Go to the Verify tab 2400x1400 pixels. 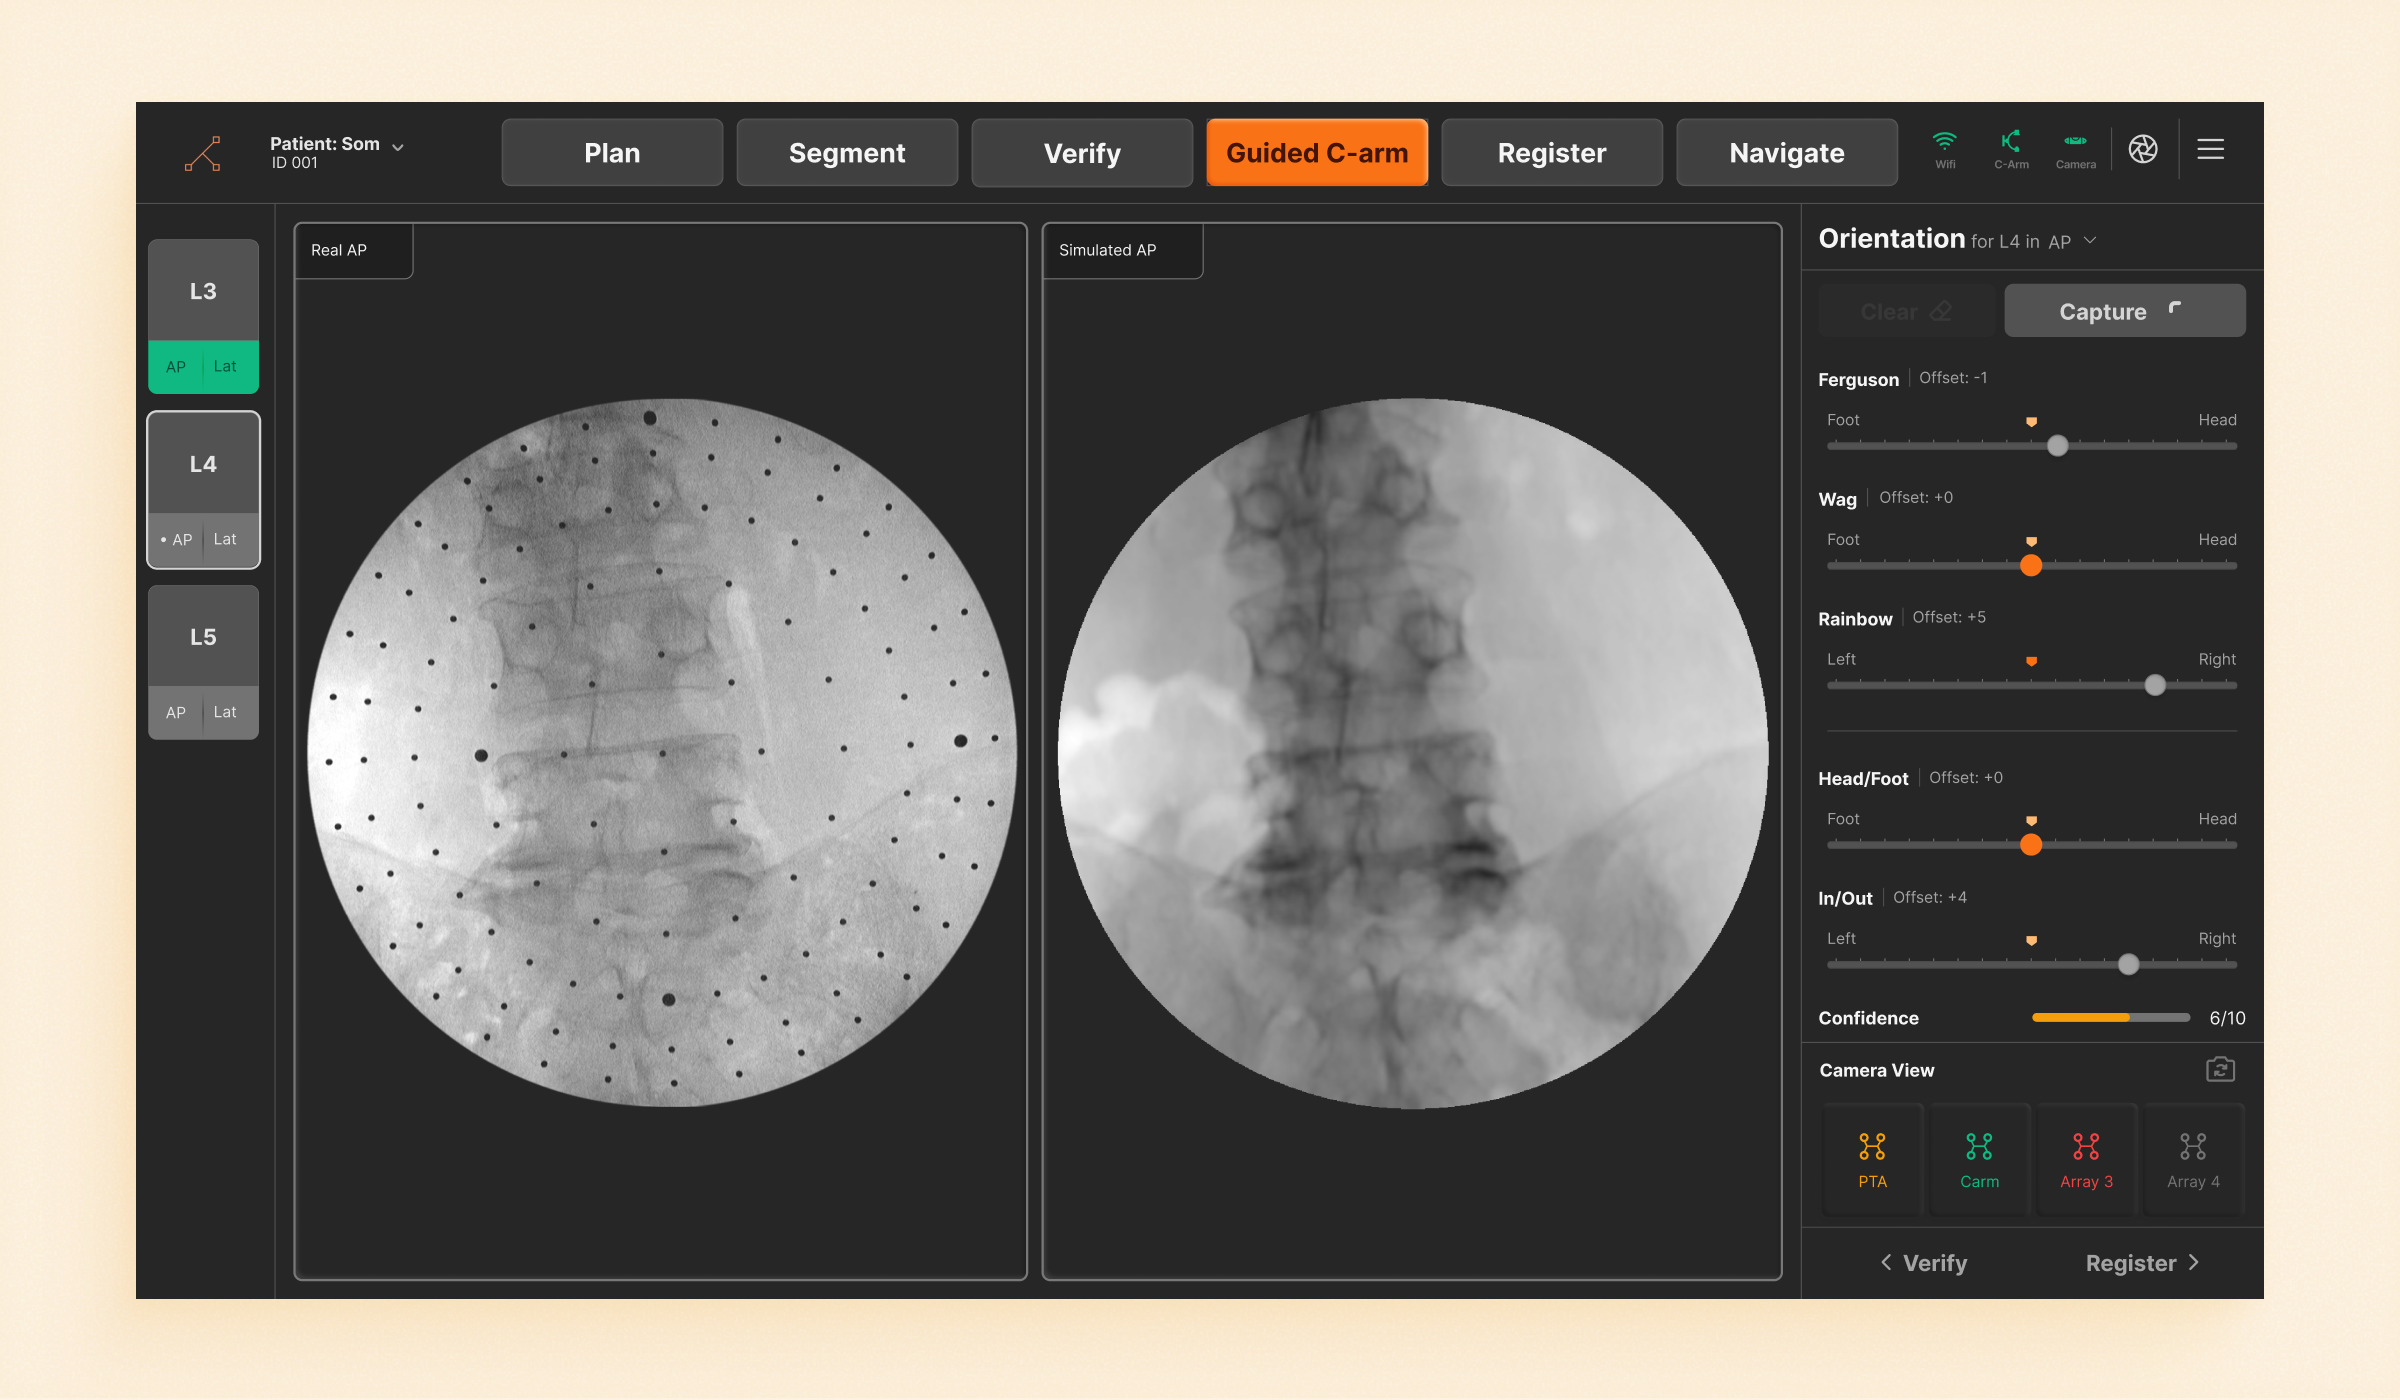(1082, 153)
